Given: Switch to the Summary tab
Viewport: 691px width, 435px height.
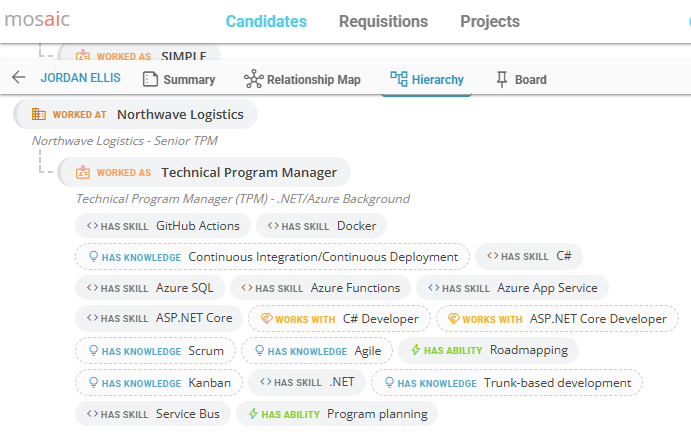Looking at the screenshot, I should 179,79.
